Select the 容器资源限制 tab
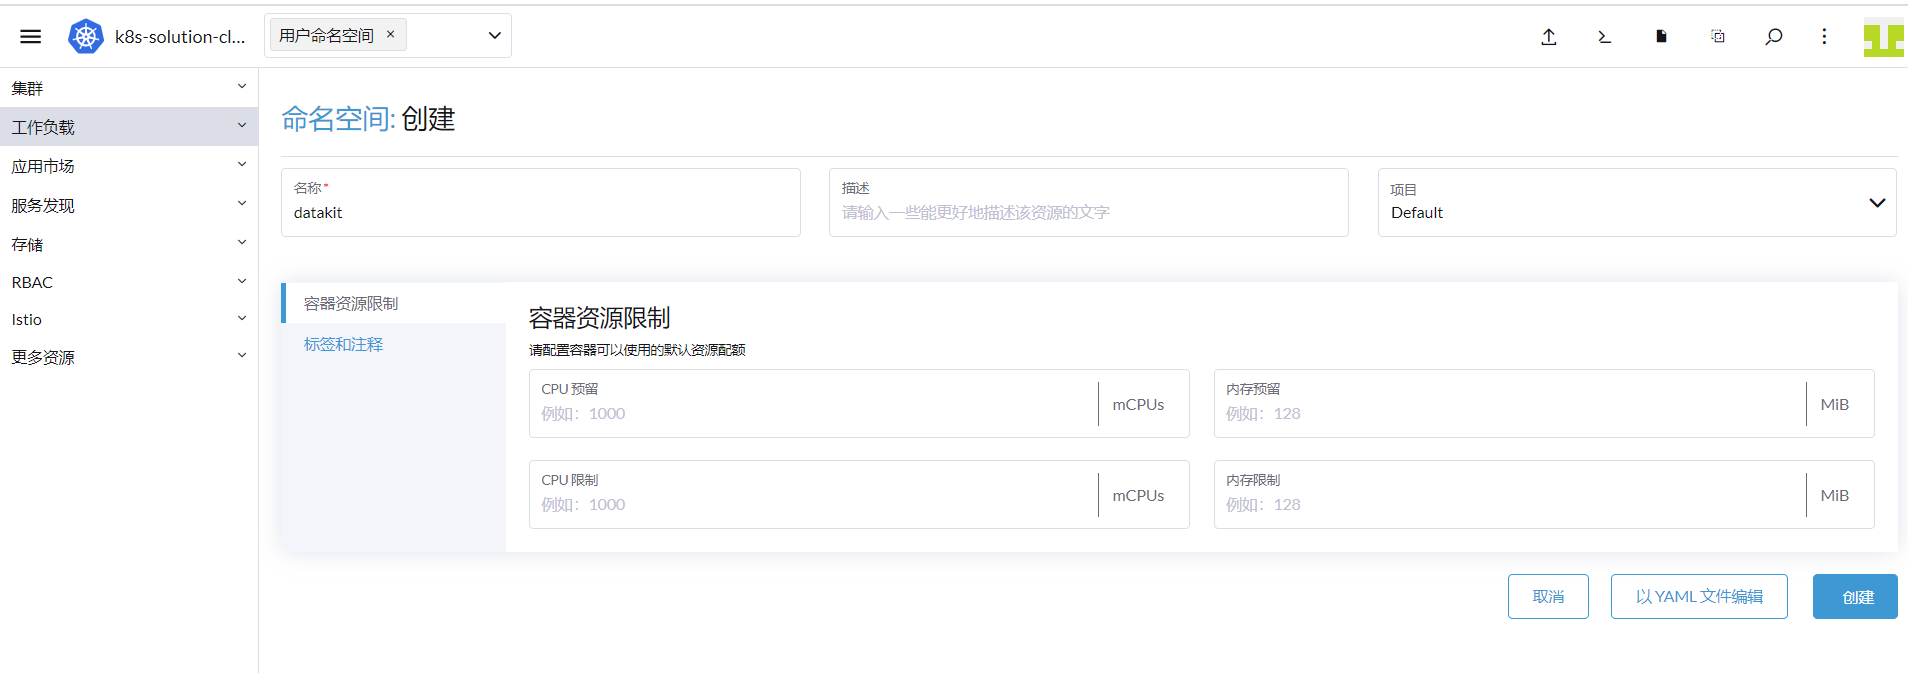 click(x=351, y=303)
